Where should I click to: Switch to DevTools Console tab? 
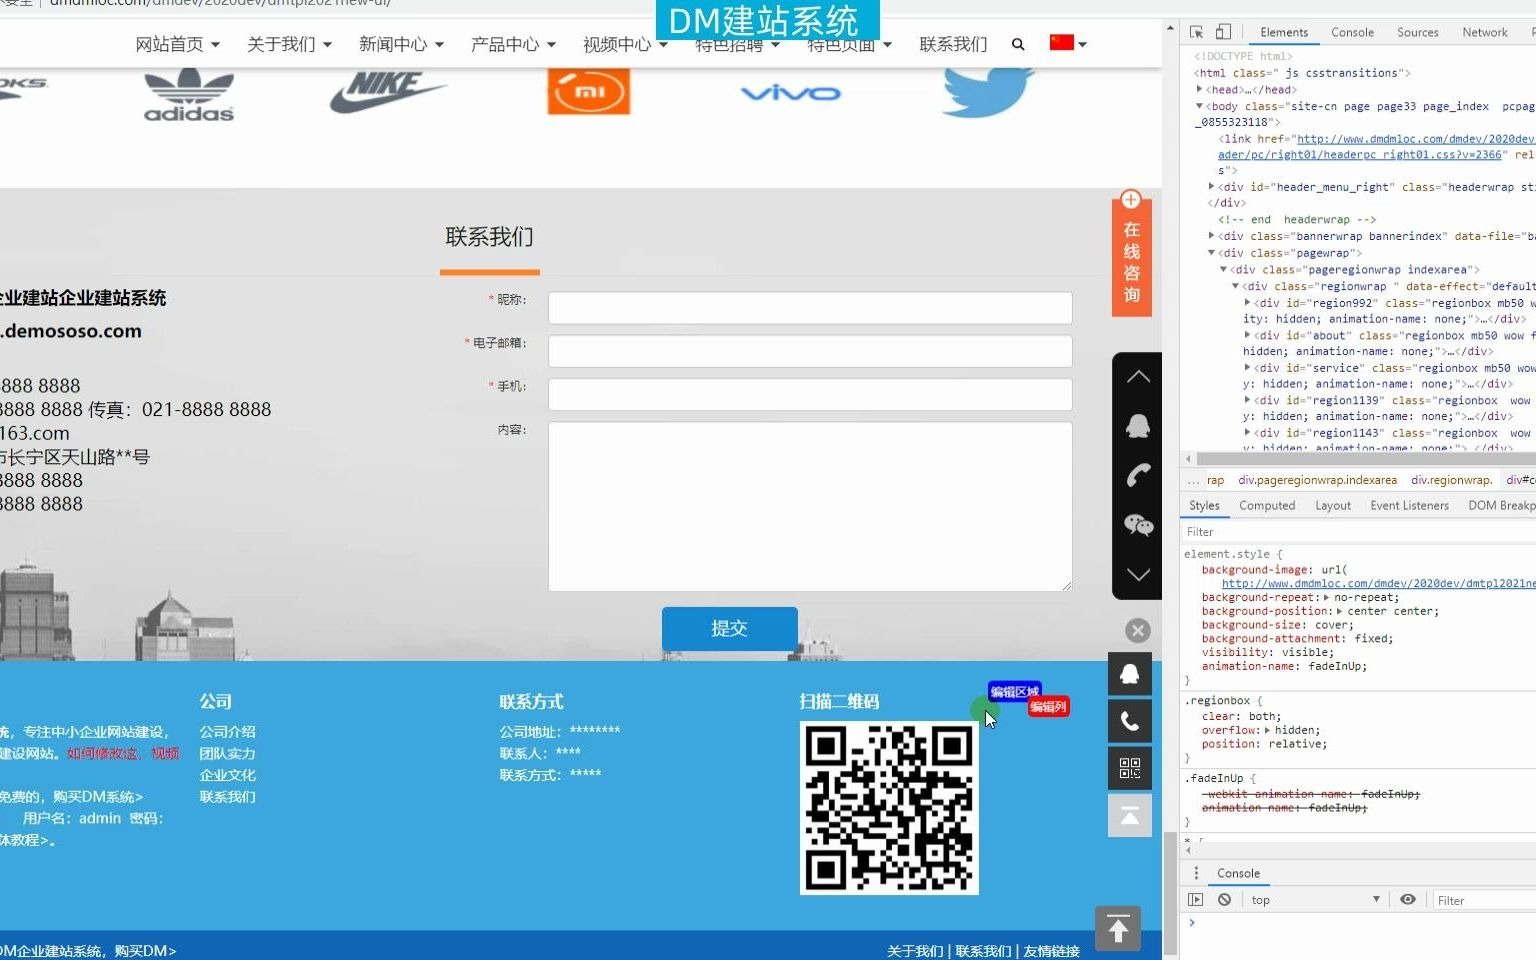(x=1352, y=32)
